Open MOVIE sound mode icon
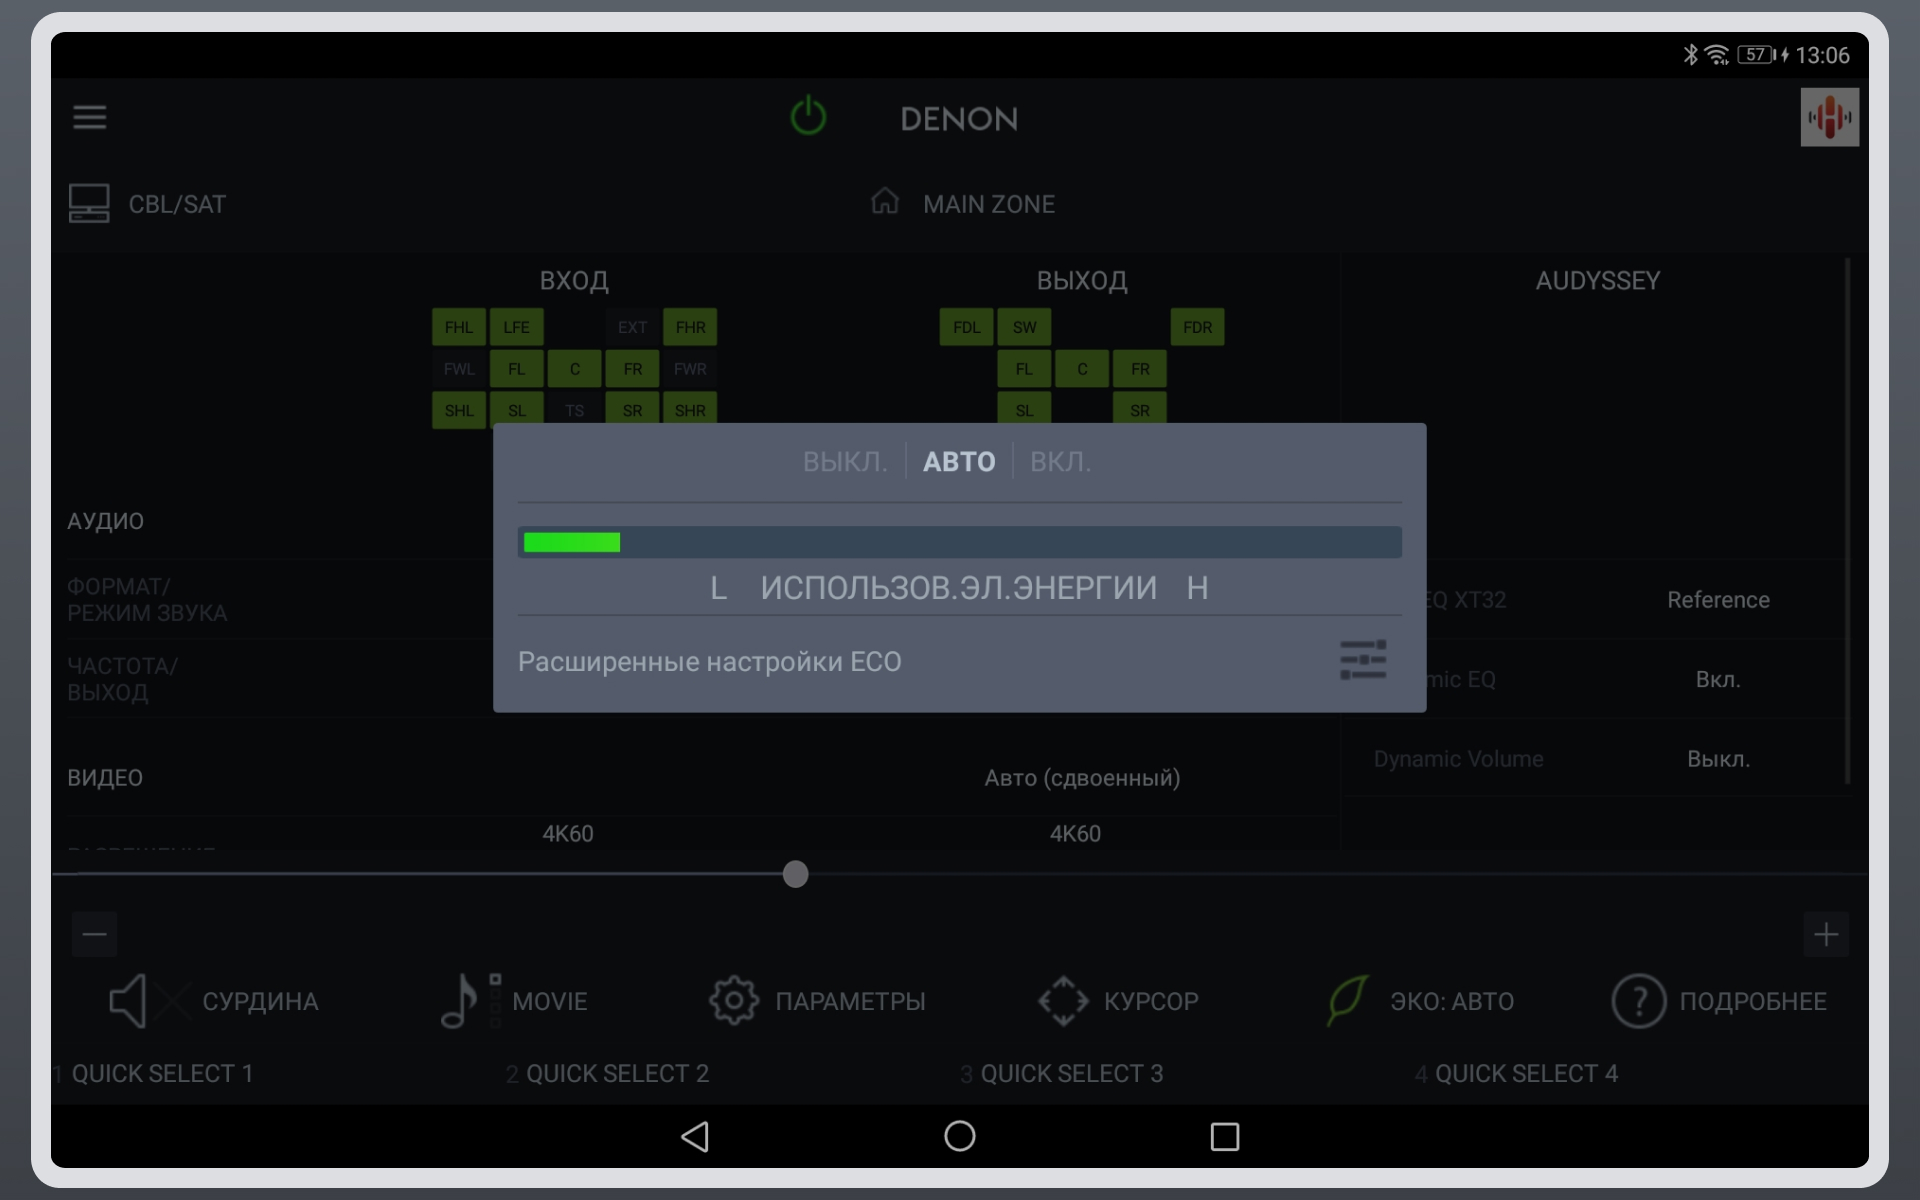Viewport: 1920px width, 1200px height. pyautogui.click(x=471, y=1001)
